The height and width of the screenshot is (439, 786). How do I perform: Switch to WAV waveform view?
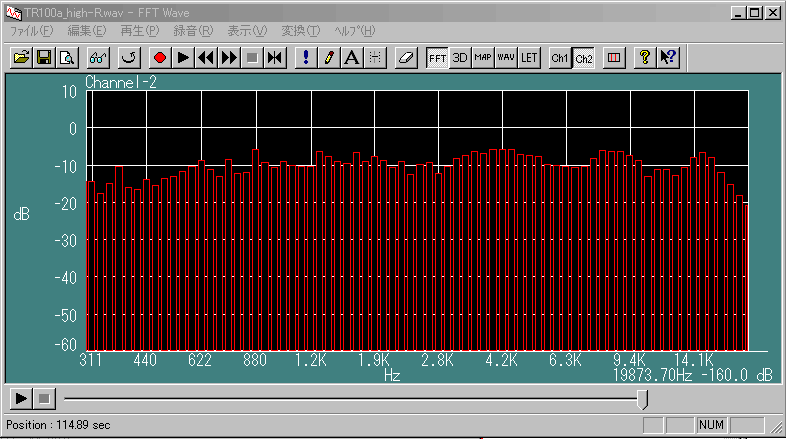click(x=506, y=58)
